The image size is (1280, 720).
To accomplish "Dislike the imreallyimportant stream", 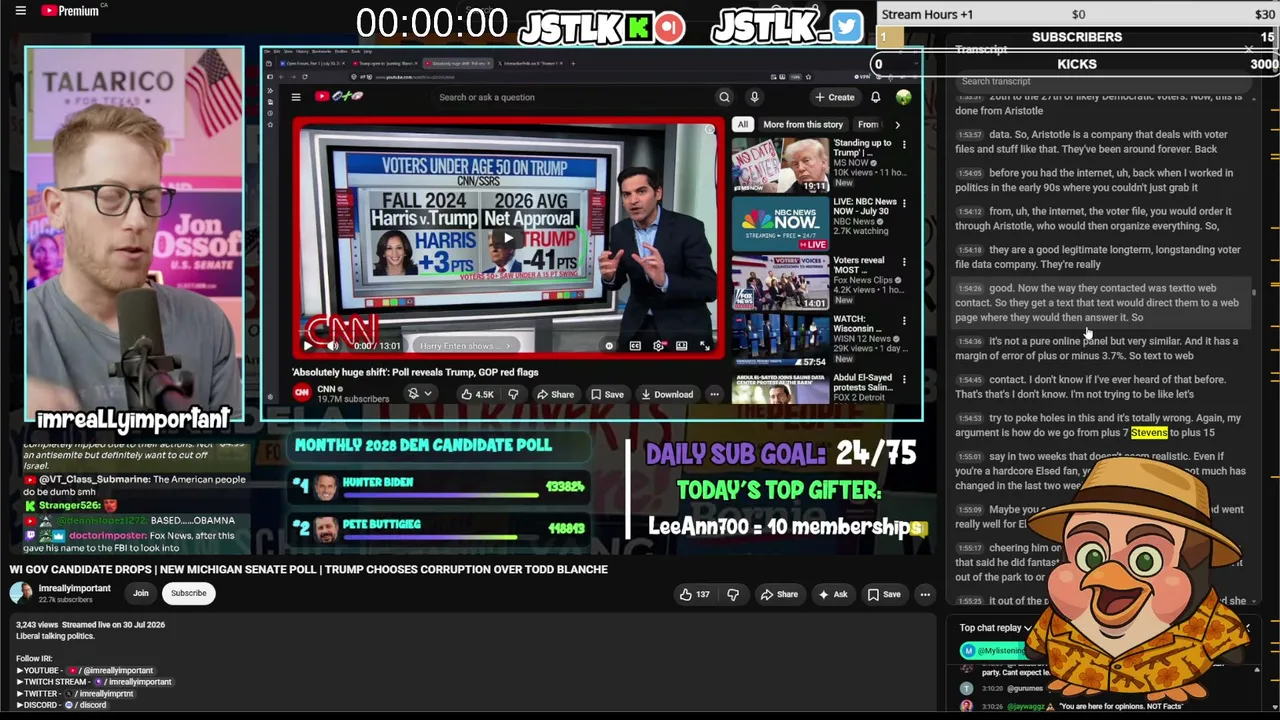I will [x=733, y=594].
